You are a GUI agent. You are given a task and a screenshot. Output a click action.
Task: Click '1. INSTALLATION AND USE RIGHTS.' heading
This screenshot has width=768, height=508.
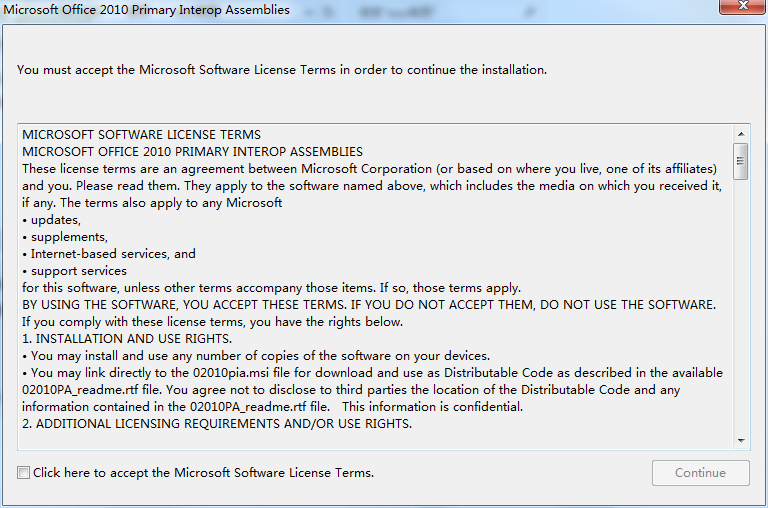click(127, 339)
